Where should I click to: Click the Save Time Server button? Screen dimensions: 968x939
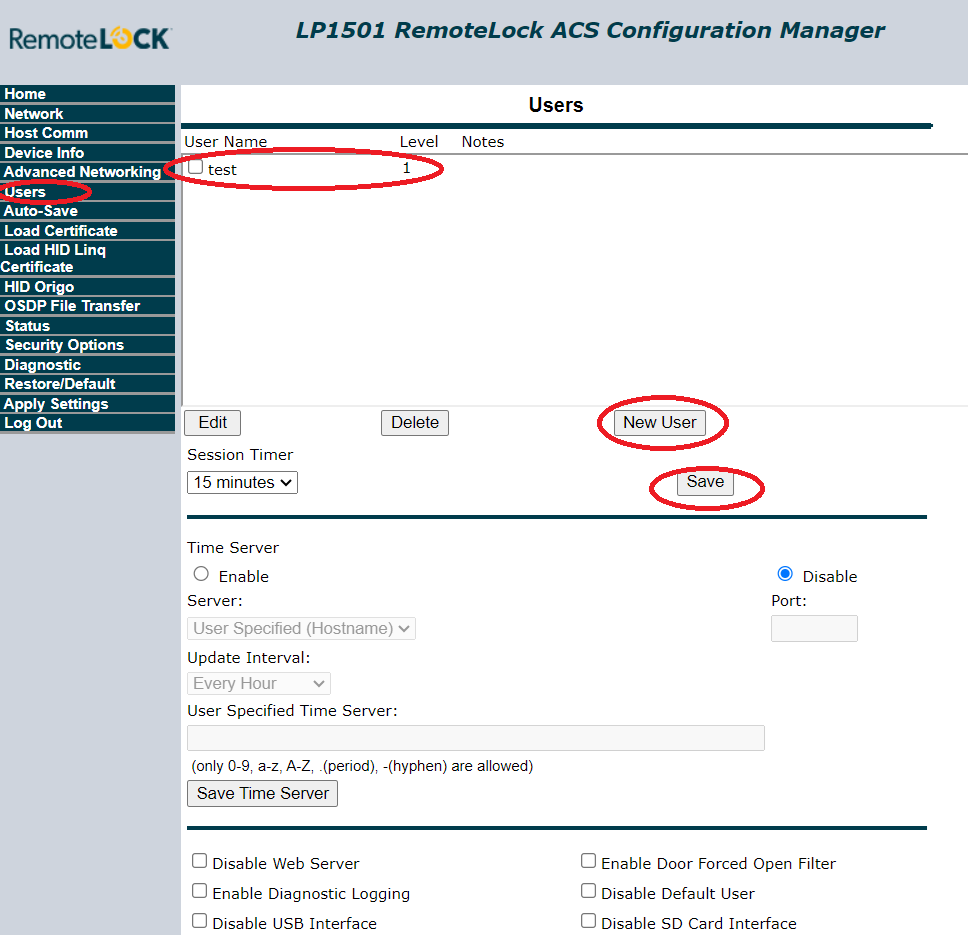262,793
